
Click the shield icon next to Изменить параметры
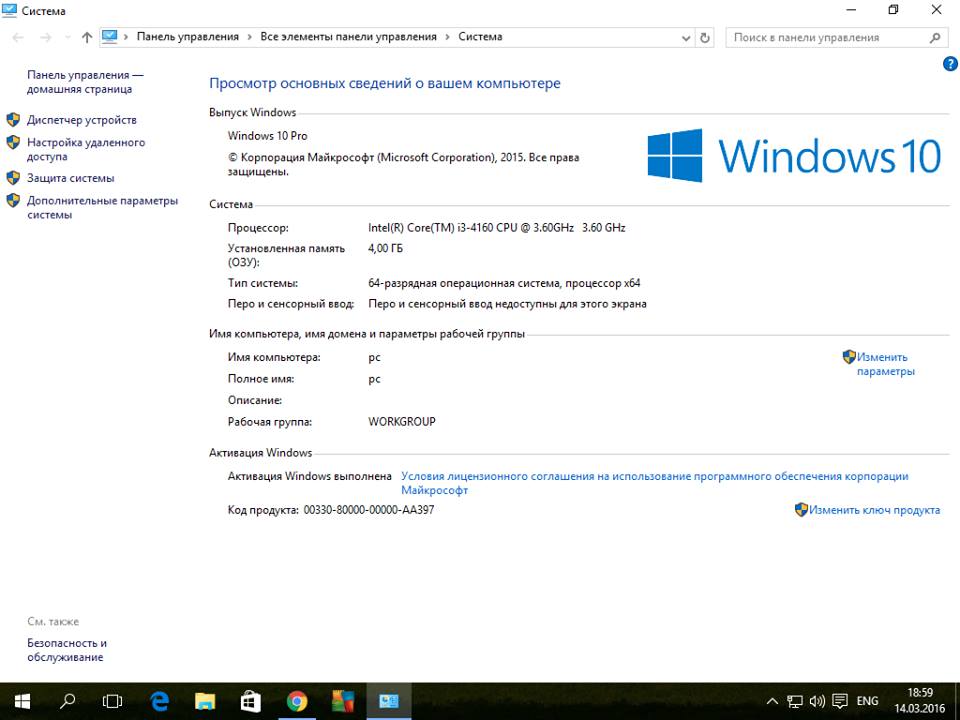tap(849, 356)
